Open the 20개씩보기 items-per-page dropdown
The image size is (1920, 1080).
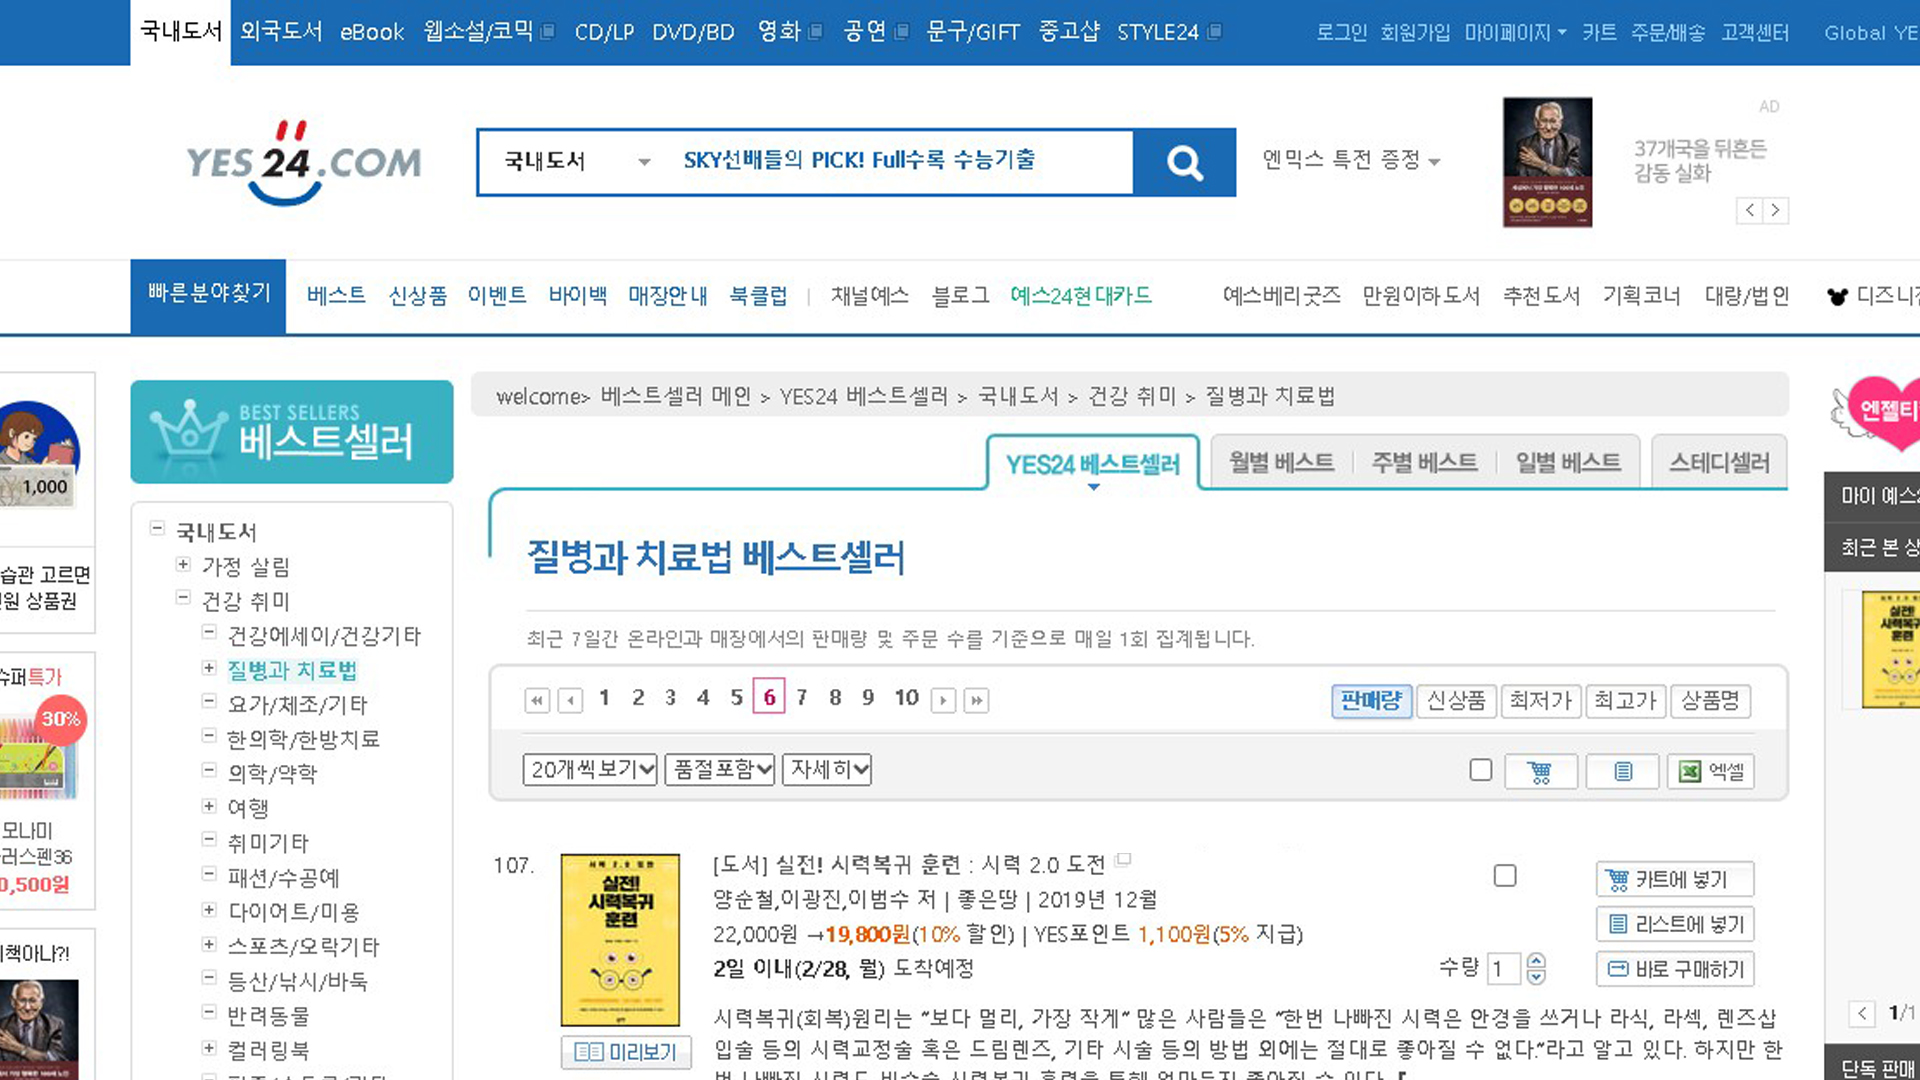589,769
